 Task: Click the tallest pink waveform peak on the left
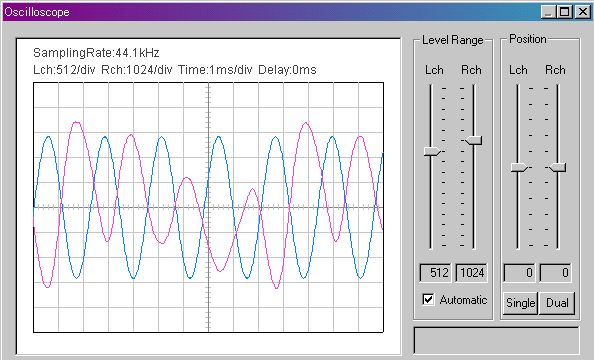[x=77, y=122]
